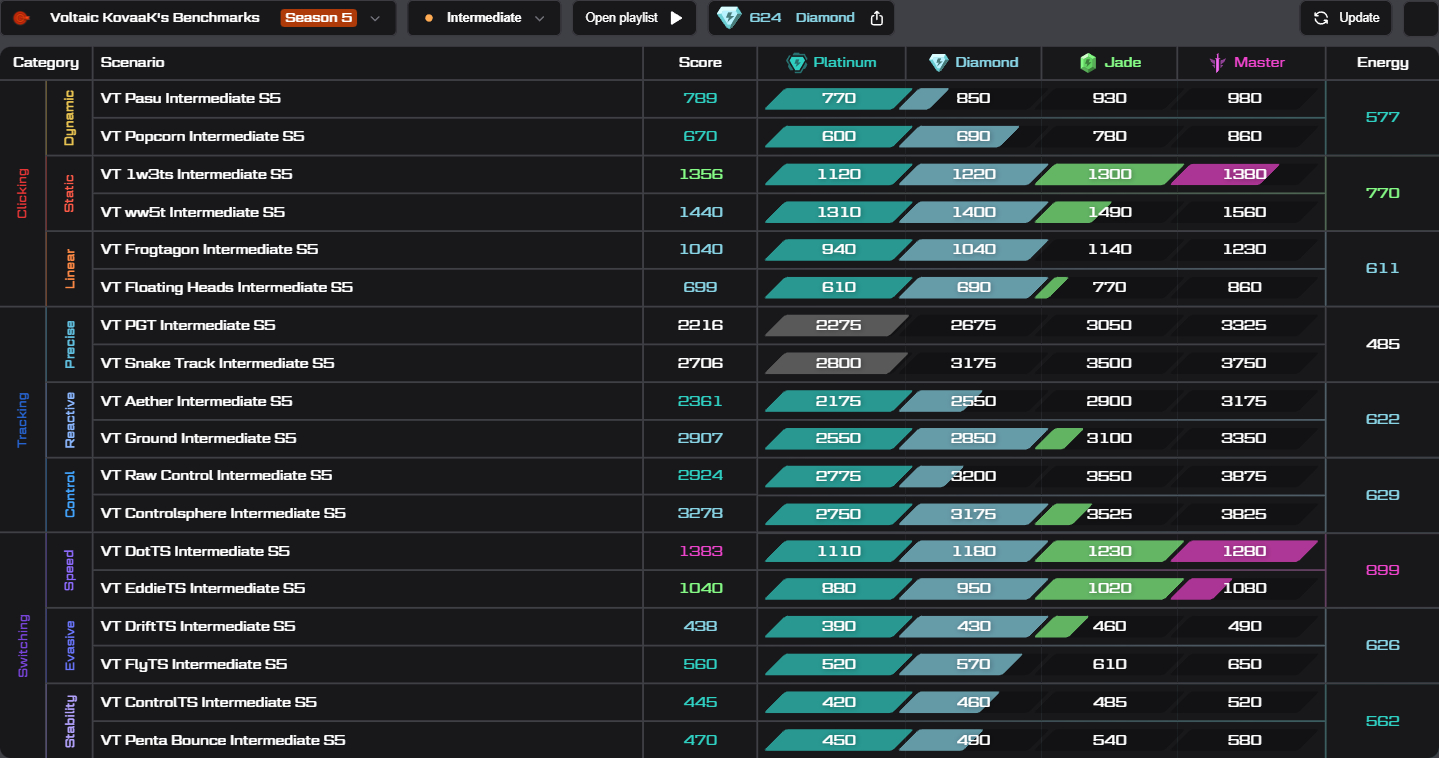Click the Scenario column header

[x=133, y=62]
